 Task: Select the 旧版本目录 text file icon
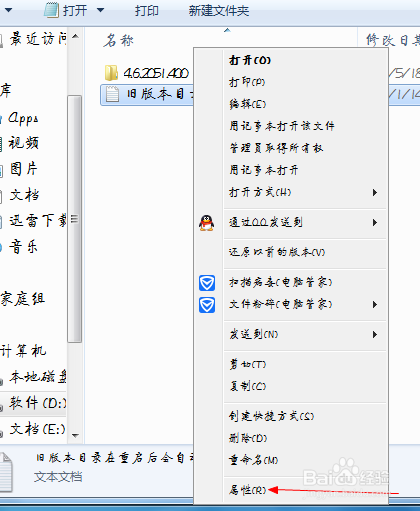click(112, 94)
